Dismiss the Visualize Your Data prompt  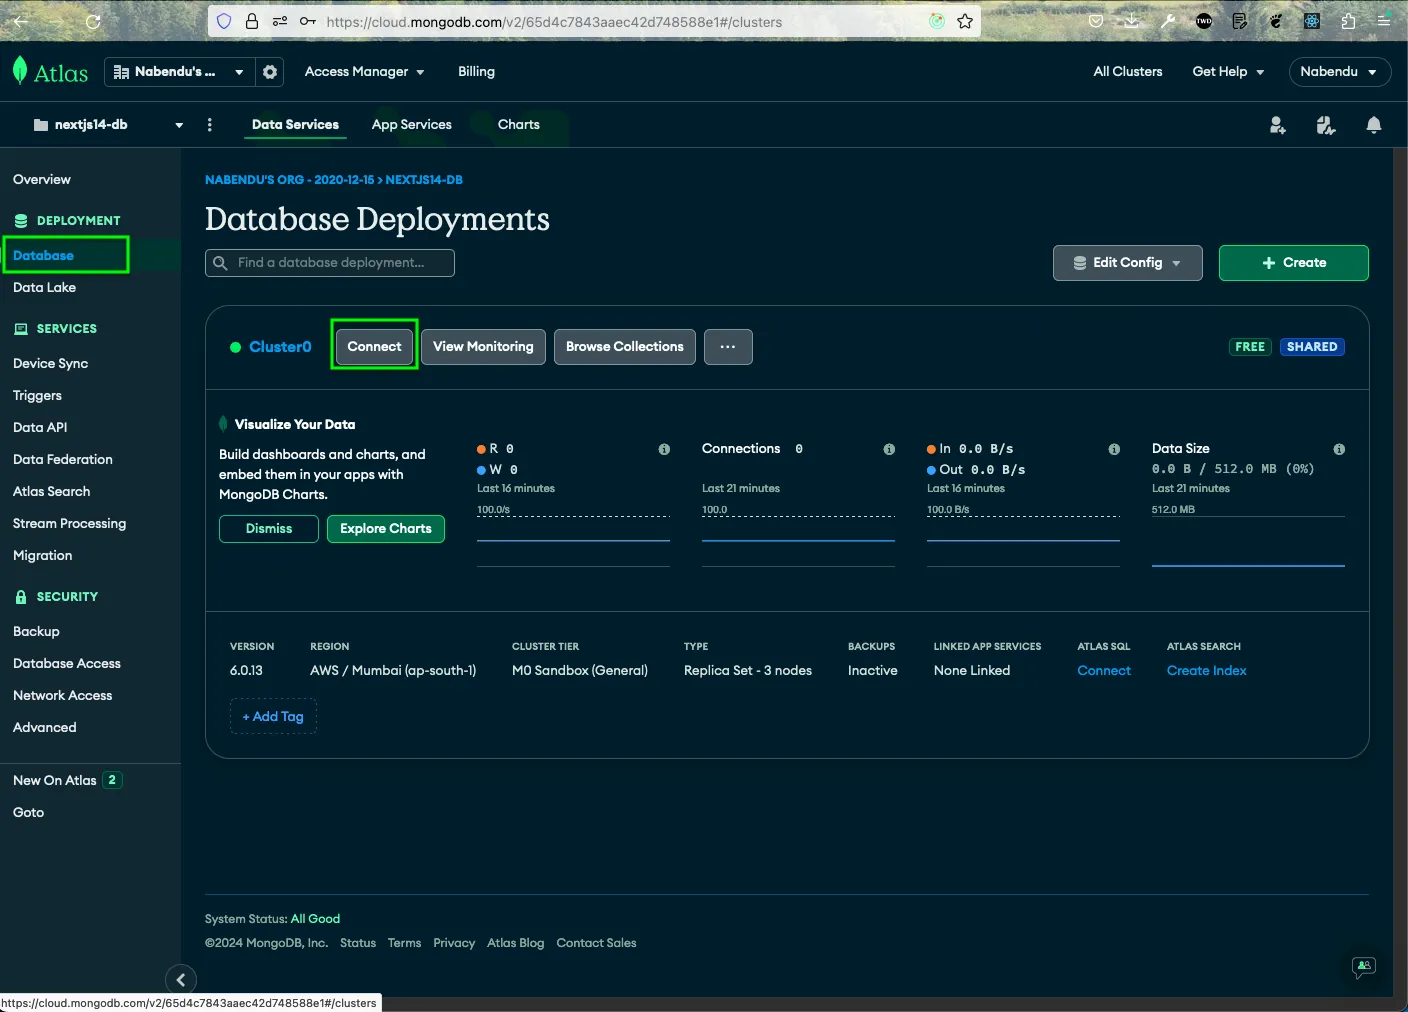click(x=269, y=529)
